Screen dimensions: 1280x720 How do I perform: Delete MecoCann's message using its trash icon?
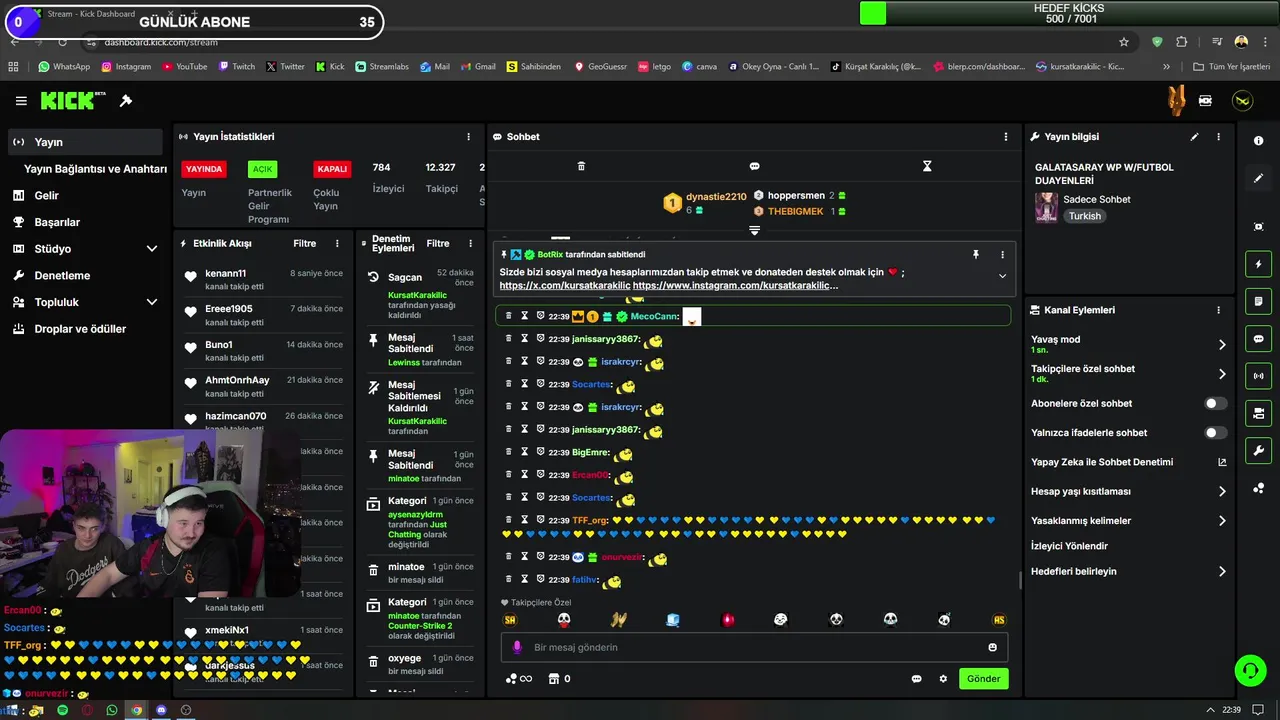coord(508,316)
